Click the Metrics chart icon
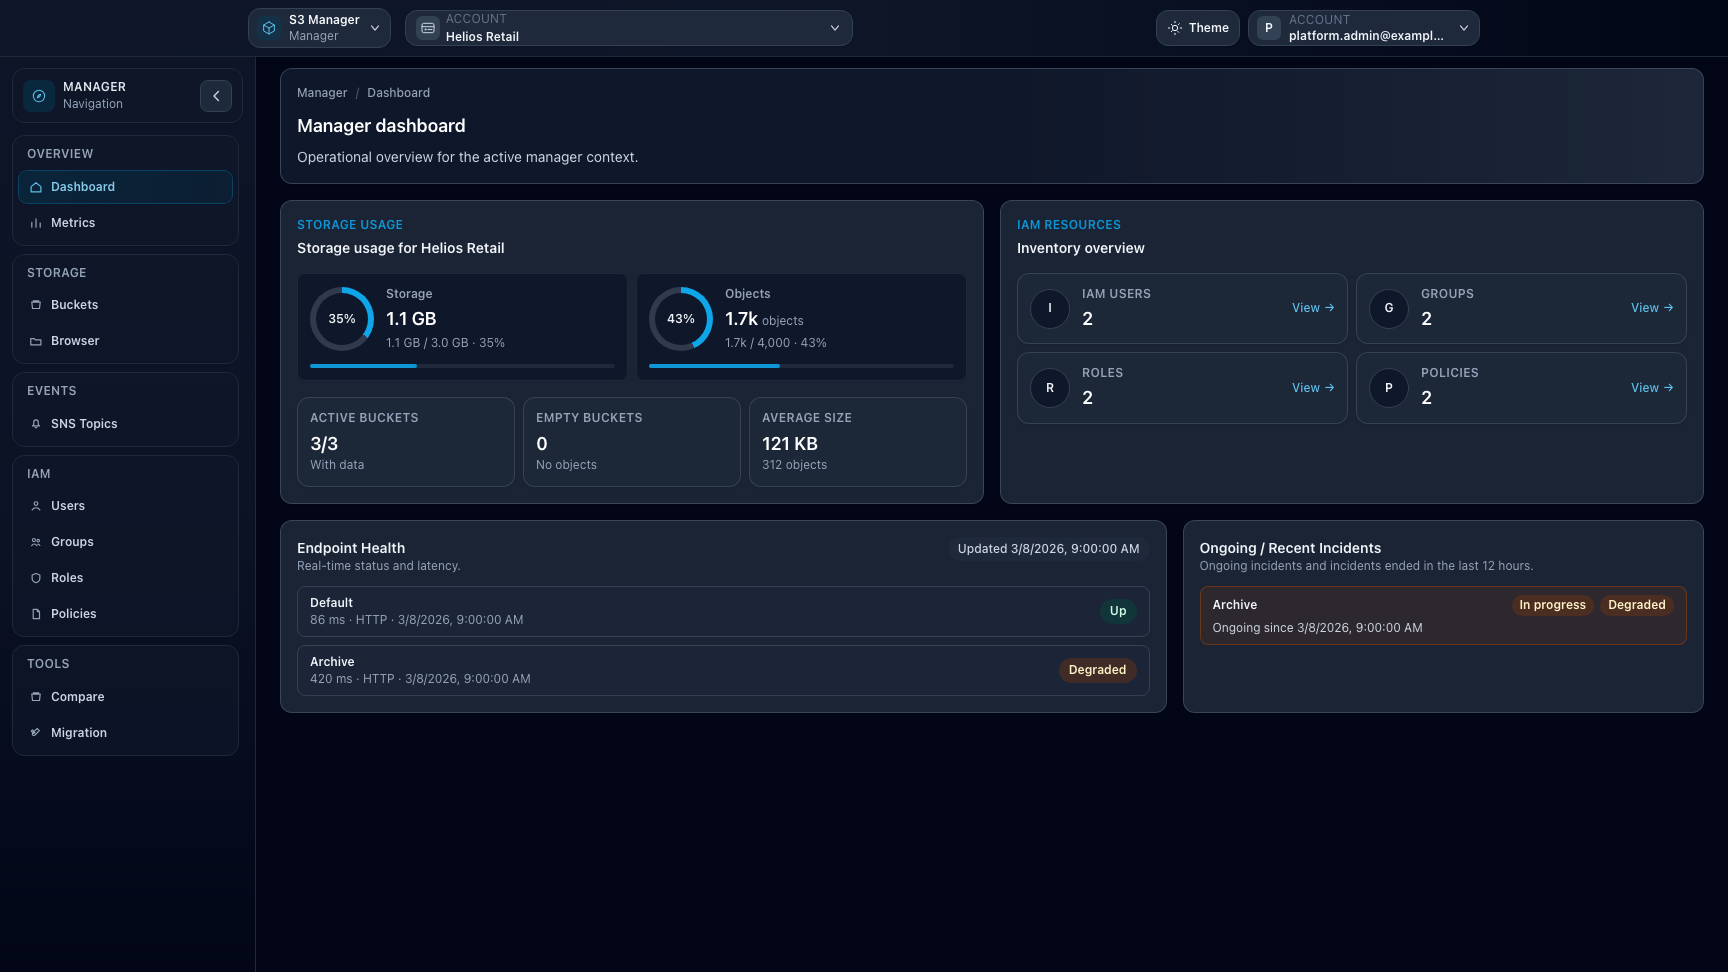This screenshot has height=972, width=1728. coord(35,222)
